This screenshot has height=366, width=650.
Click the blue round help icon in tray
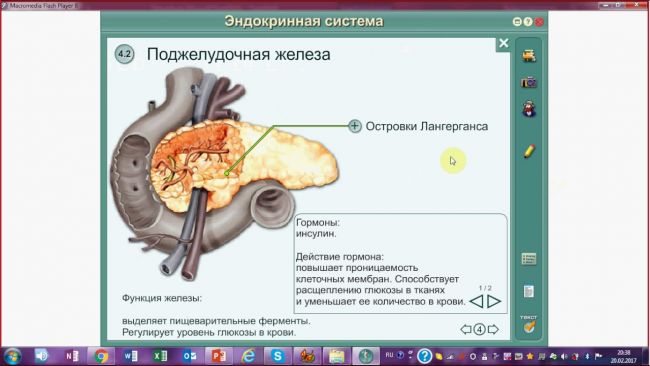coord(424,356)
